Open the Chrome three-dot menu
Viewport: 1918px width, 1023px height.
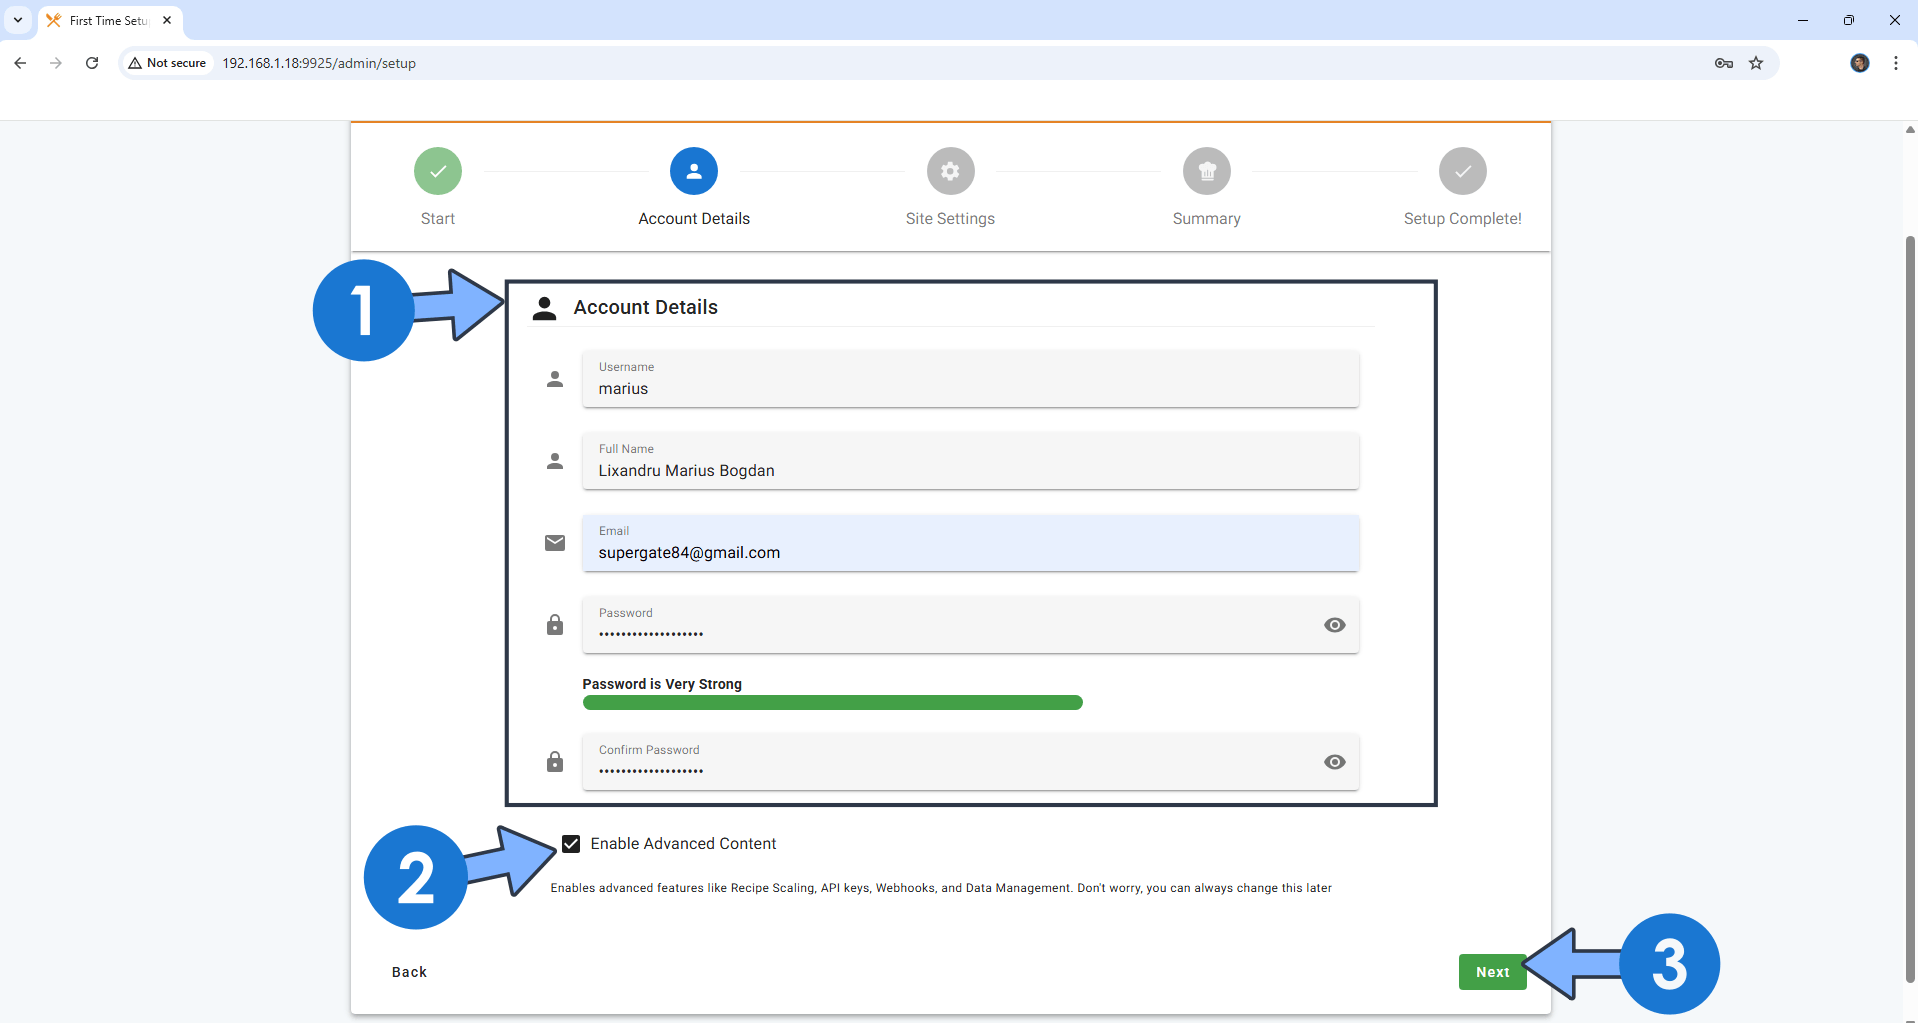coord(1895,62)
